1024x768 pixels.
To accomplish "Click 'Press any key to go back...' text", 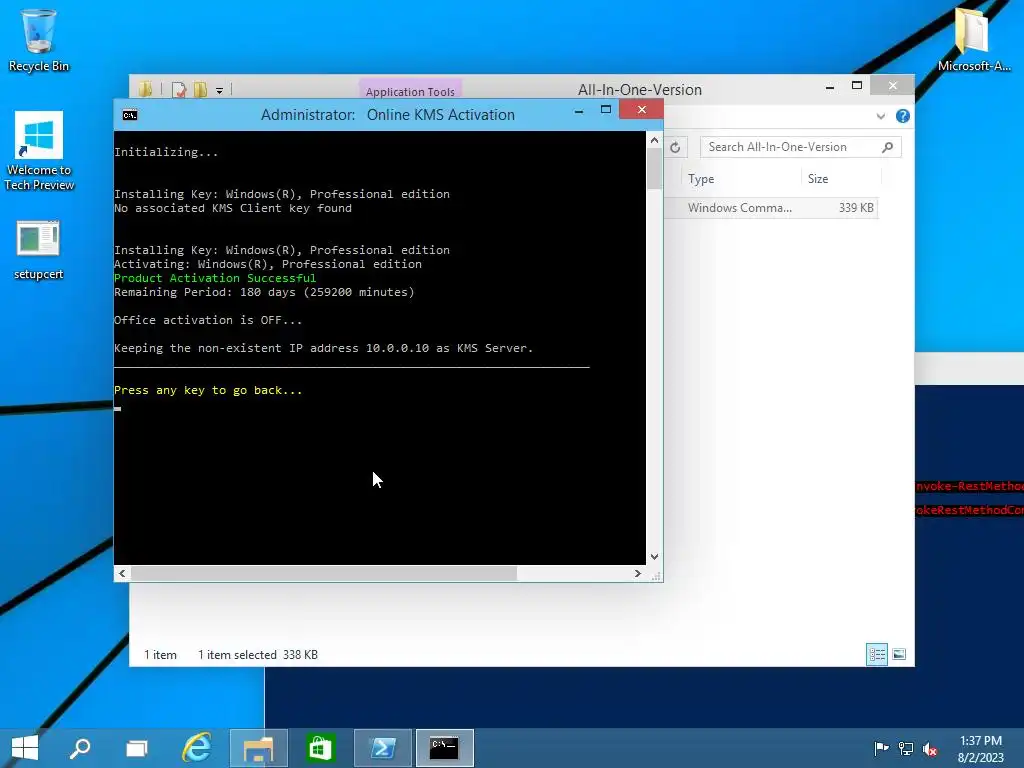I will 208,391.
